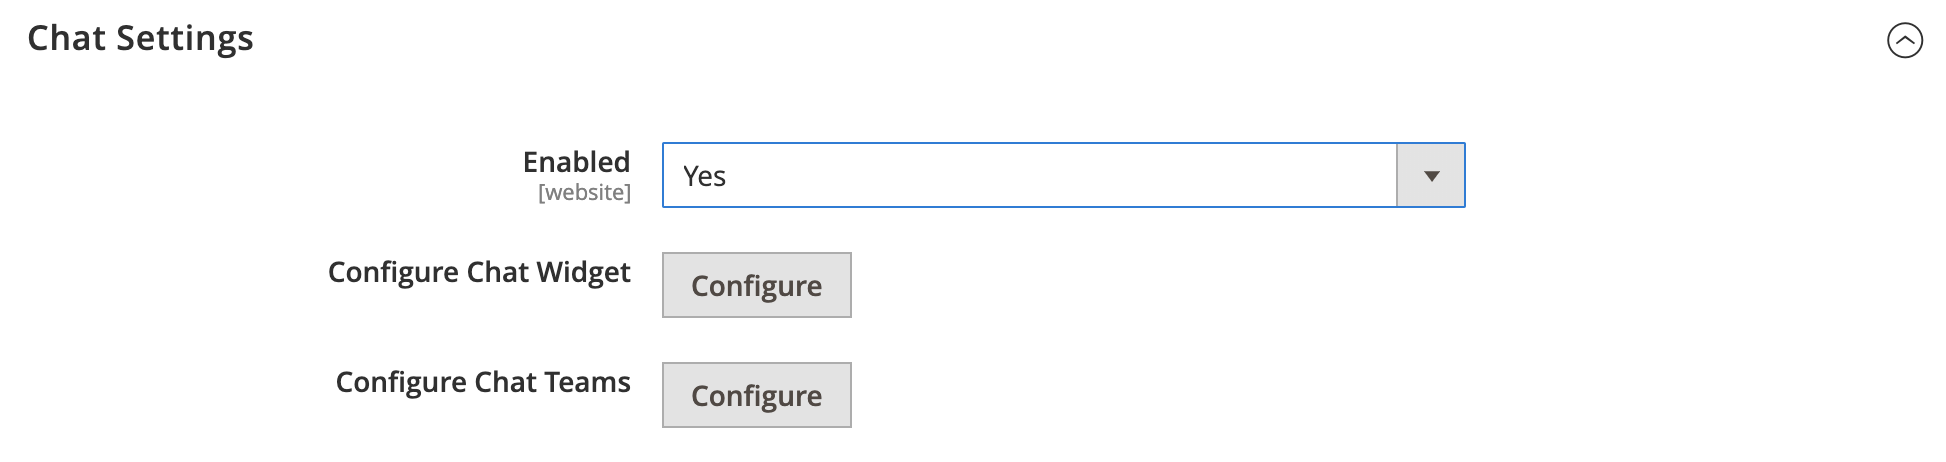Click the [website] scope label under Enabled
Viewport: 1946px width, 462px height.
pyautogui.click(x=584, y=193)
